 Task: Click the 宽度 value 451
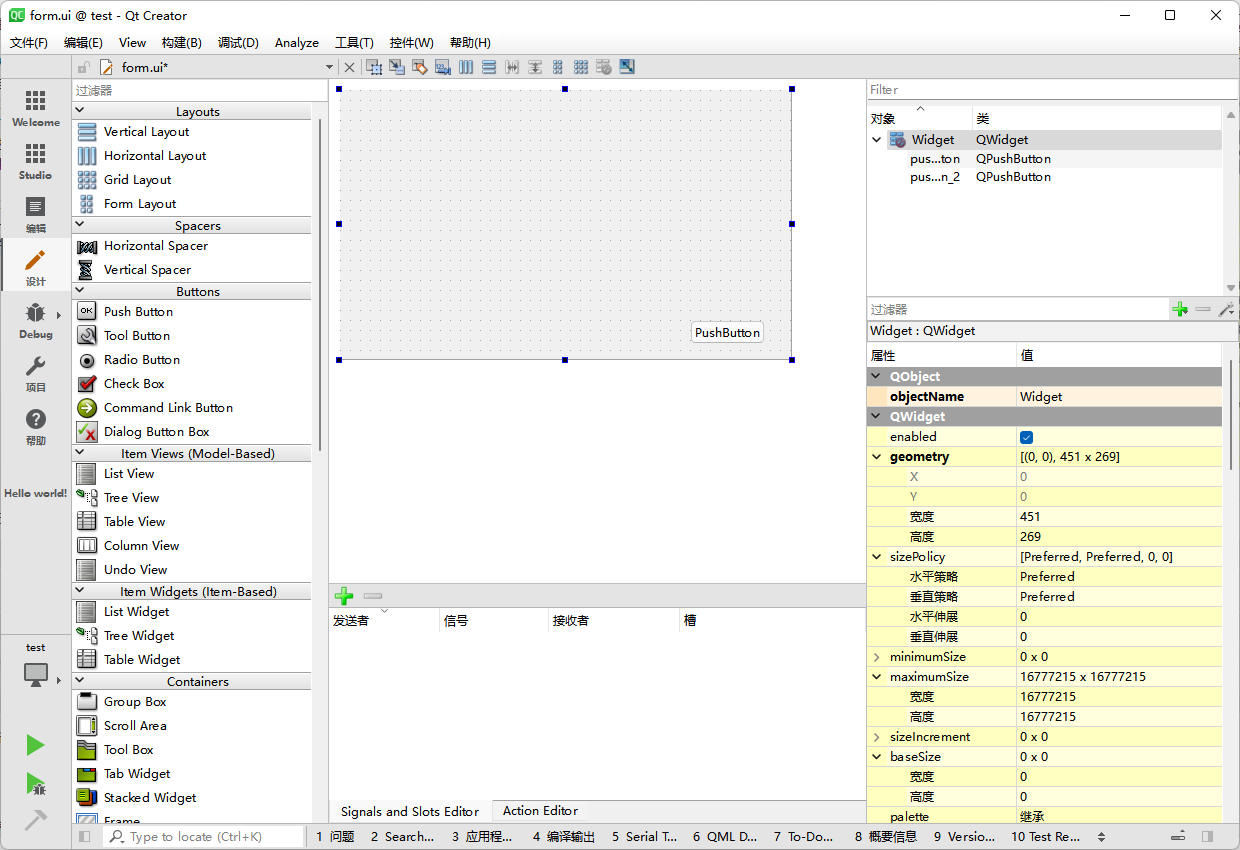[1118, 517]
